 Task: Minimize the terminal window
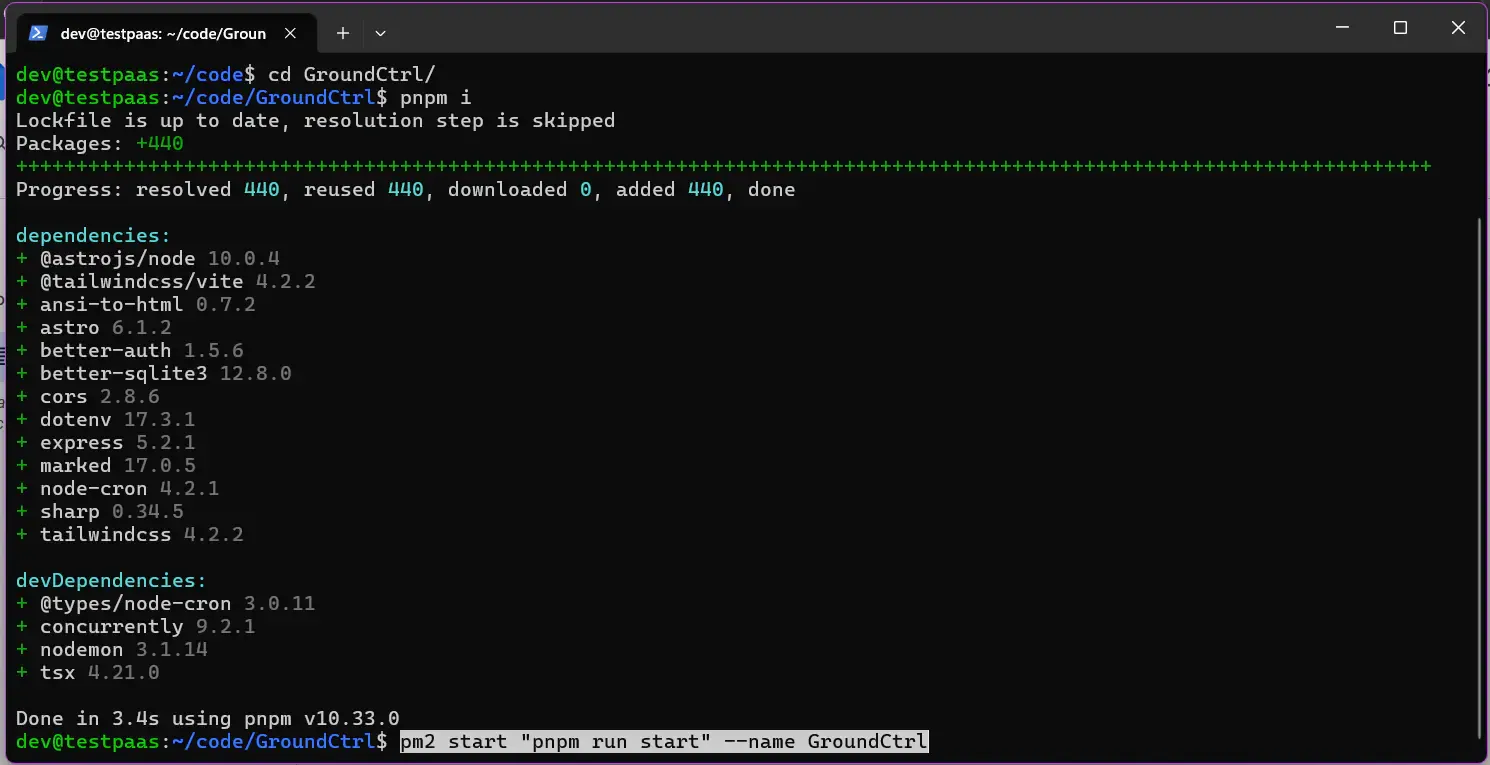coord(1343,28)
